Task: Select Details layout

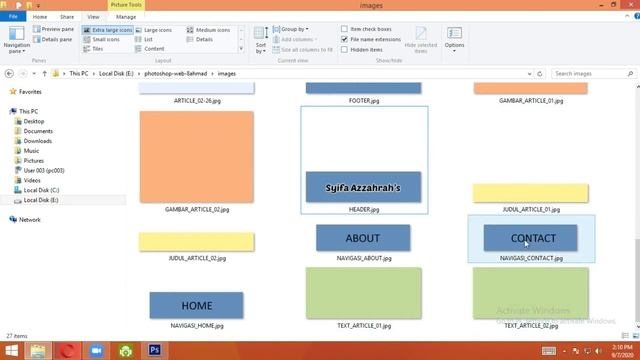Action: [200, 40]
